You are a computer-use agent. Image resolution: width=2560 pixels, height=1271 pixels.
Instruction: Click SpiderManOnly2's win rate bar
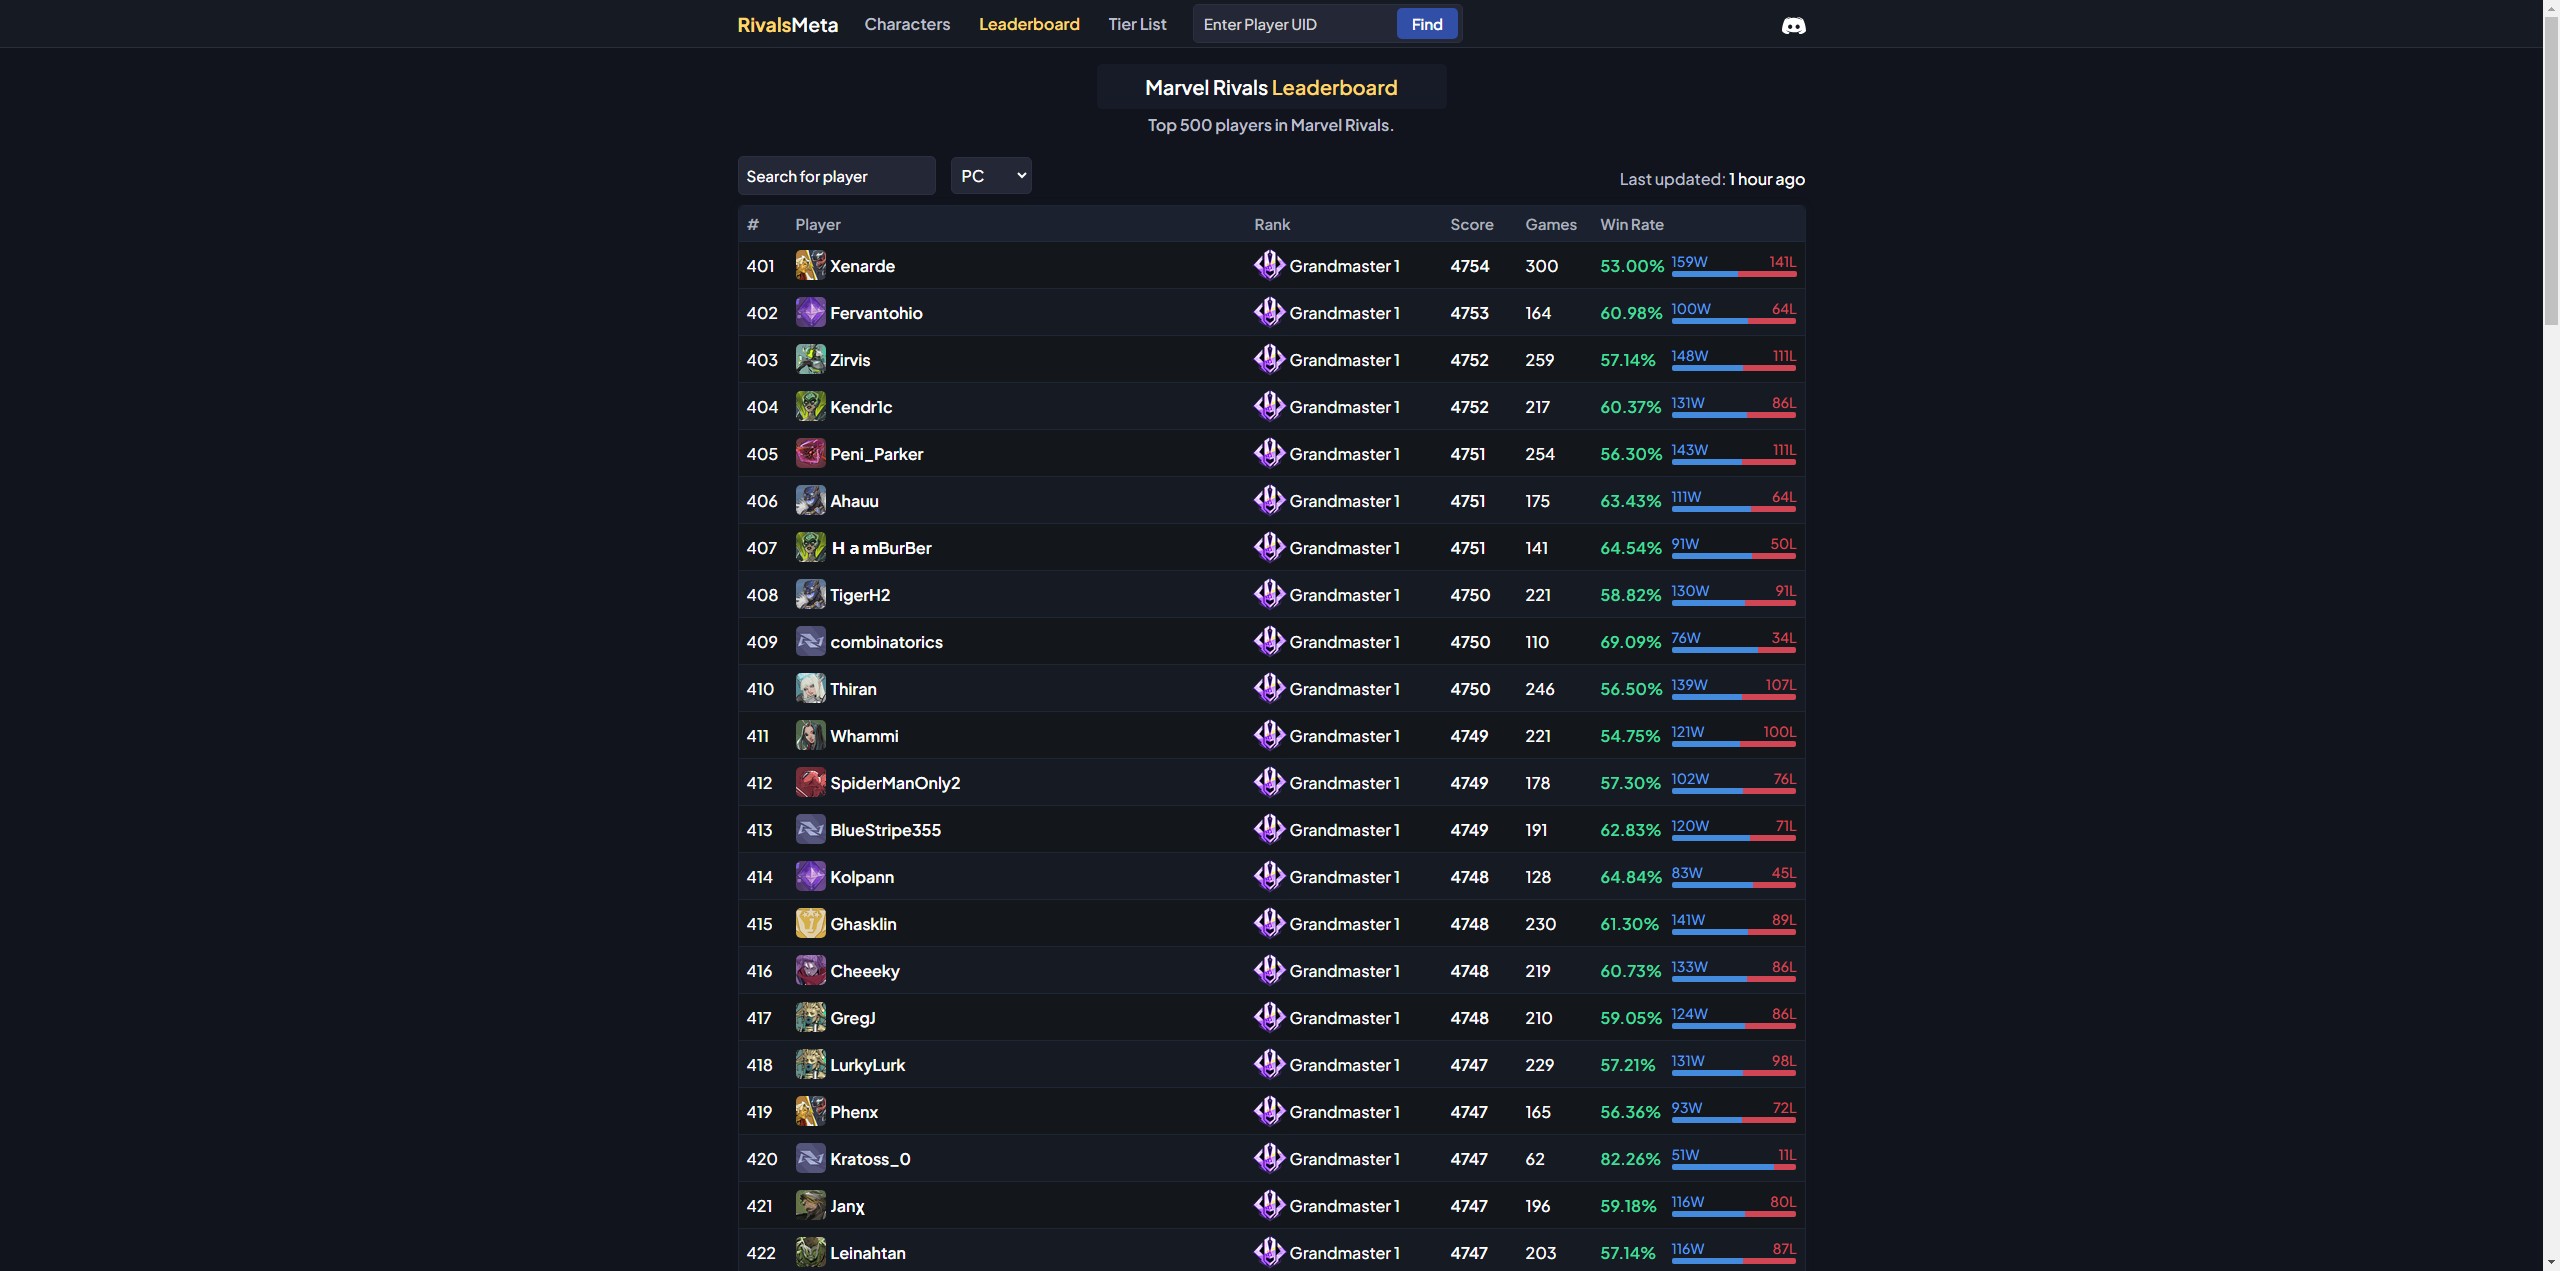tap(1731, 793)
